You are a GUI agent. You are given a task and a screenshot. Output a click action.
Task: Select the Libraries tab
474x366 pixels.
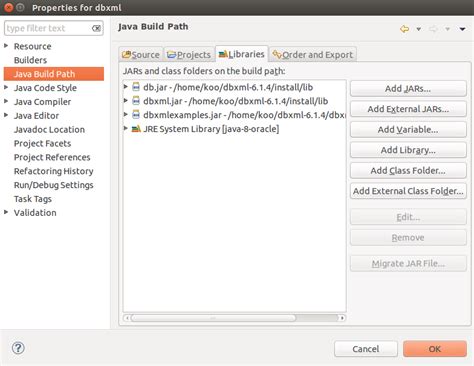tap(242, 54)
